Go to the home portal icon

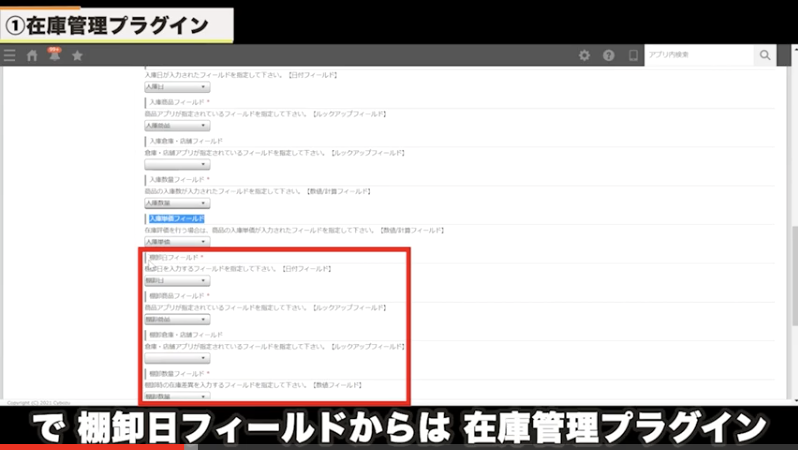click(32, 55)
